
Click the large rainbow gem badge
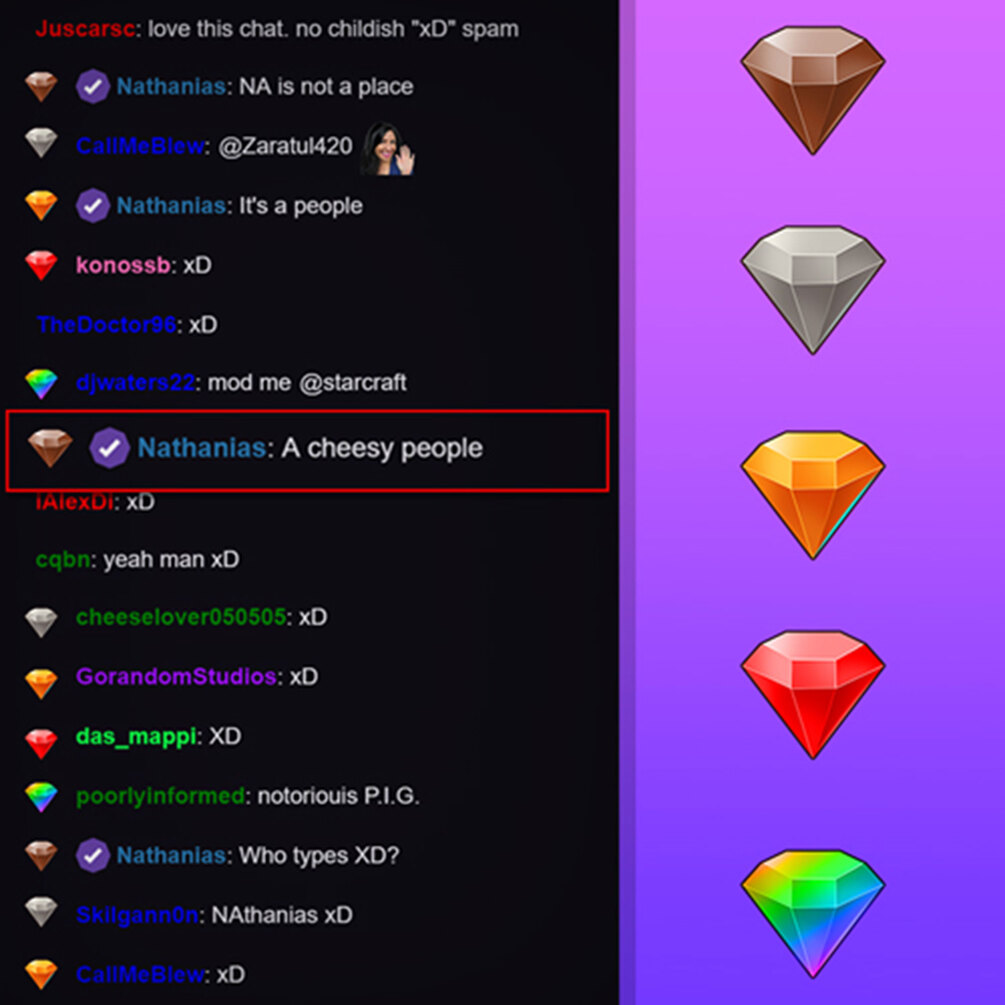(813, 914)
